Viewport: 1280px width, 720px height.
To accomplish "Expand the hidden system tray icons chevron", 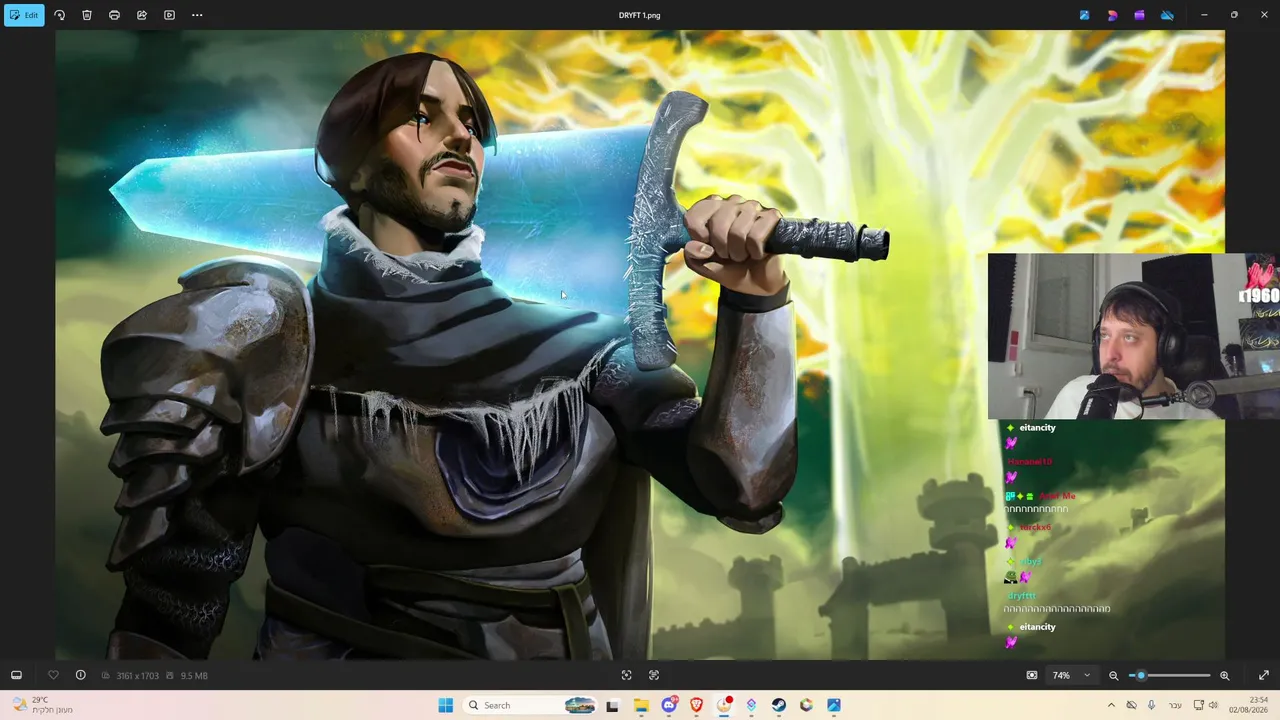I will point(1113,705).
